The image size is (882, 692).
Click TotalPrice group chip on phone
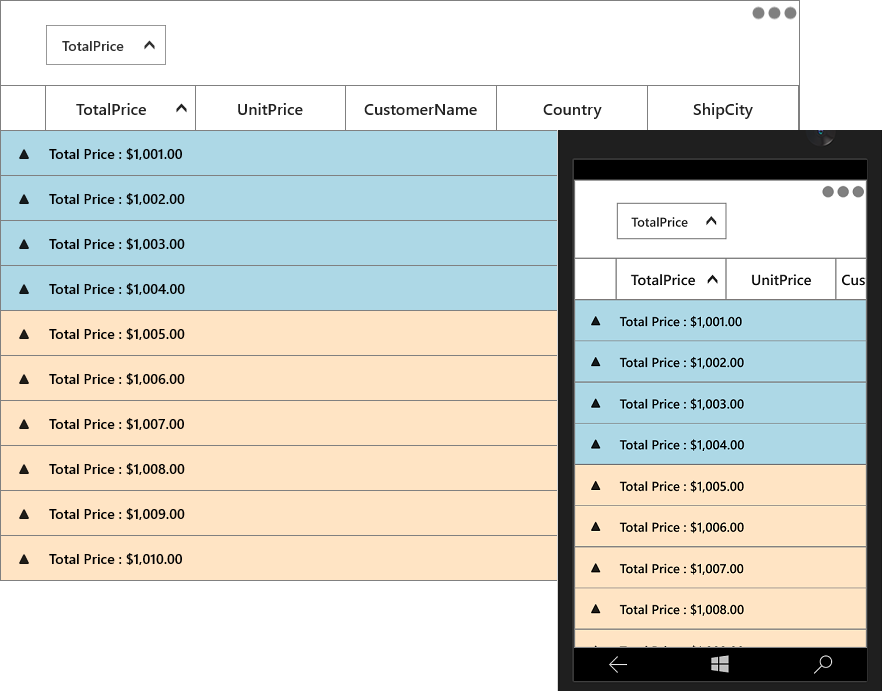click(671, 221)
